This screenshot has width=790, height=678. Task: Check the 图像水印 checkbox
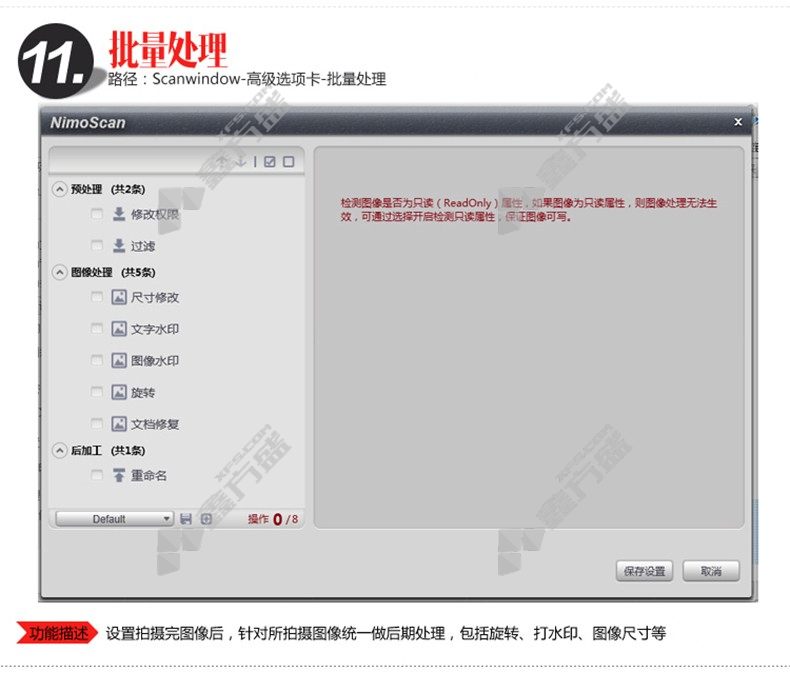97,361
